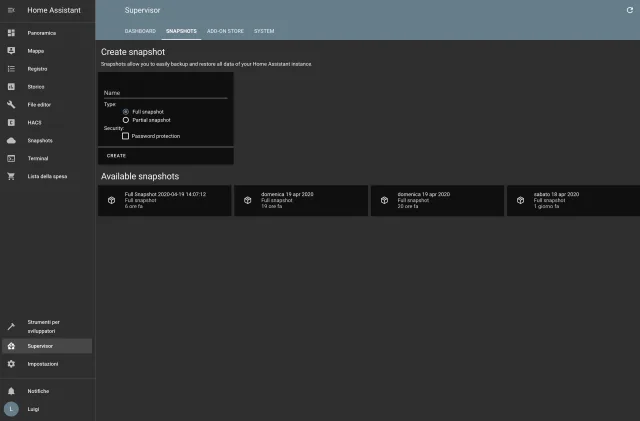
Task: Enable the Password protection checkbox
Action: (125, 136)
